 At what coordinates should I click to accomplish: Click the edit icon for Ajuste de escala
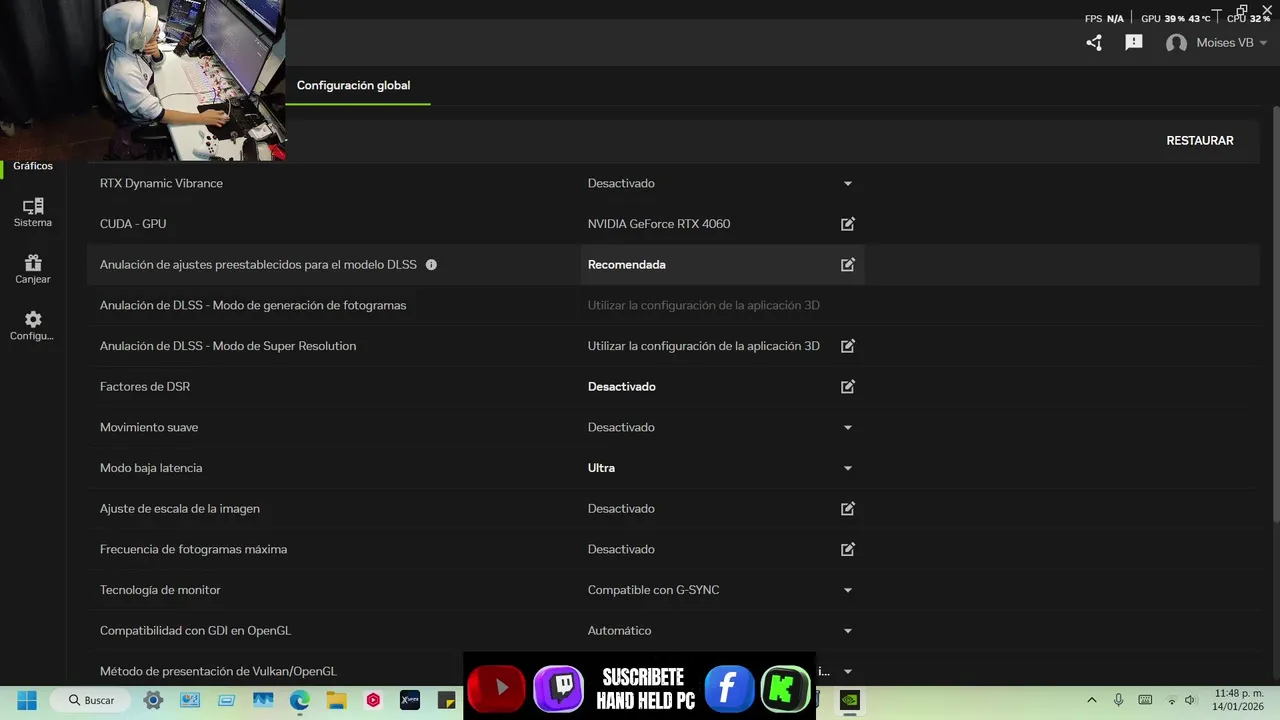[848, 509]
